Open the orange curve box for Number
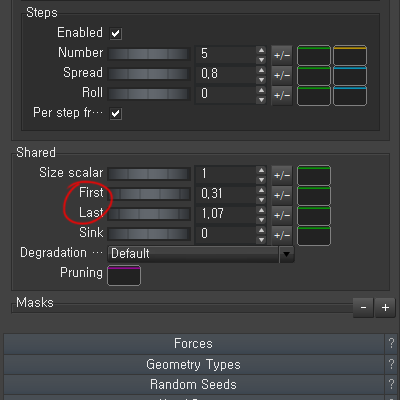Viewport: 400px width, 400px height. 350,56
